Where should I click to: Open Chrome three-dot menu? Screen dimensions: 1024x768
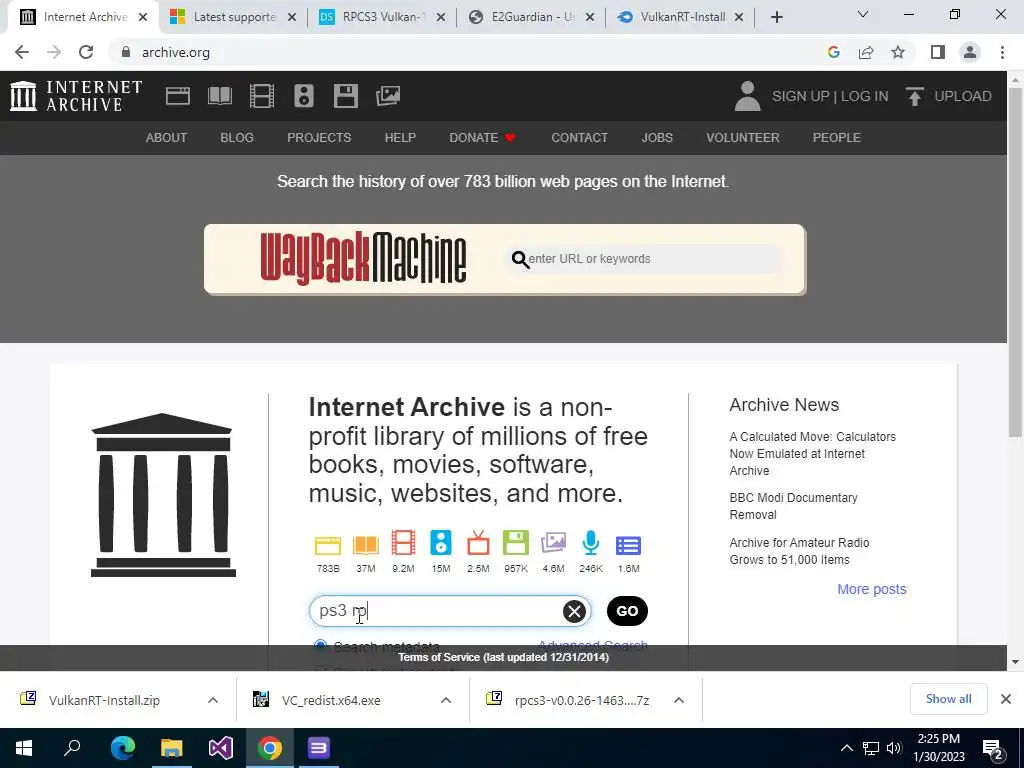1002,52
